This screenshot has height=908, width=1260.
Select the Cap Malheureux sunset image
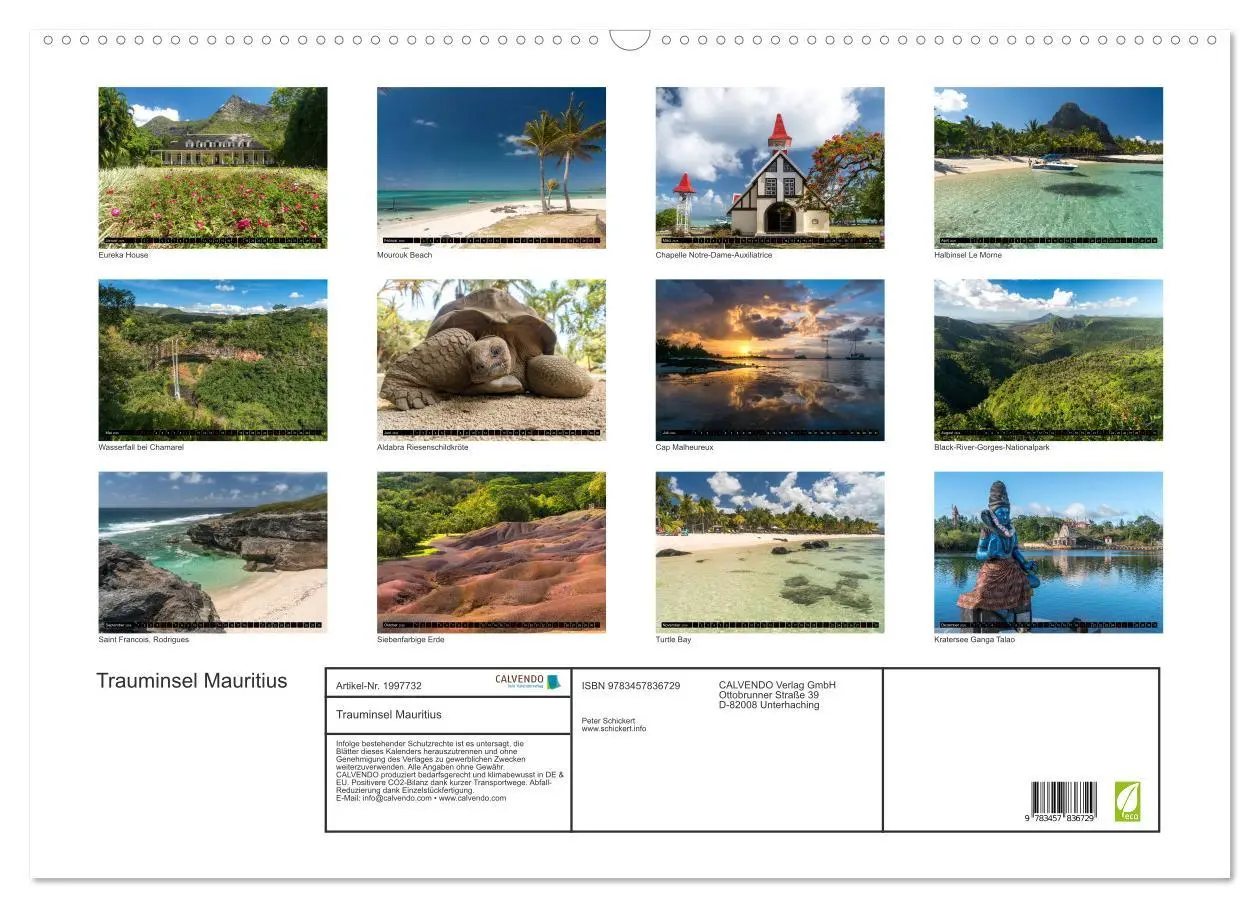[769, 360]
